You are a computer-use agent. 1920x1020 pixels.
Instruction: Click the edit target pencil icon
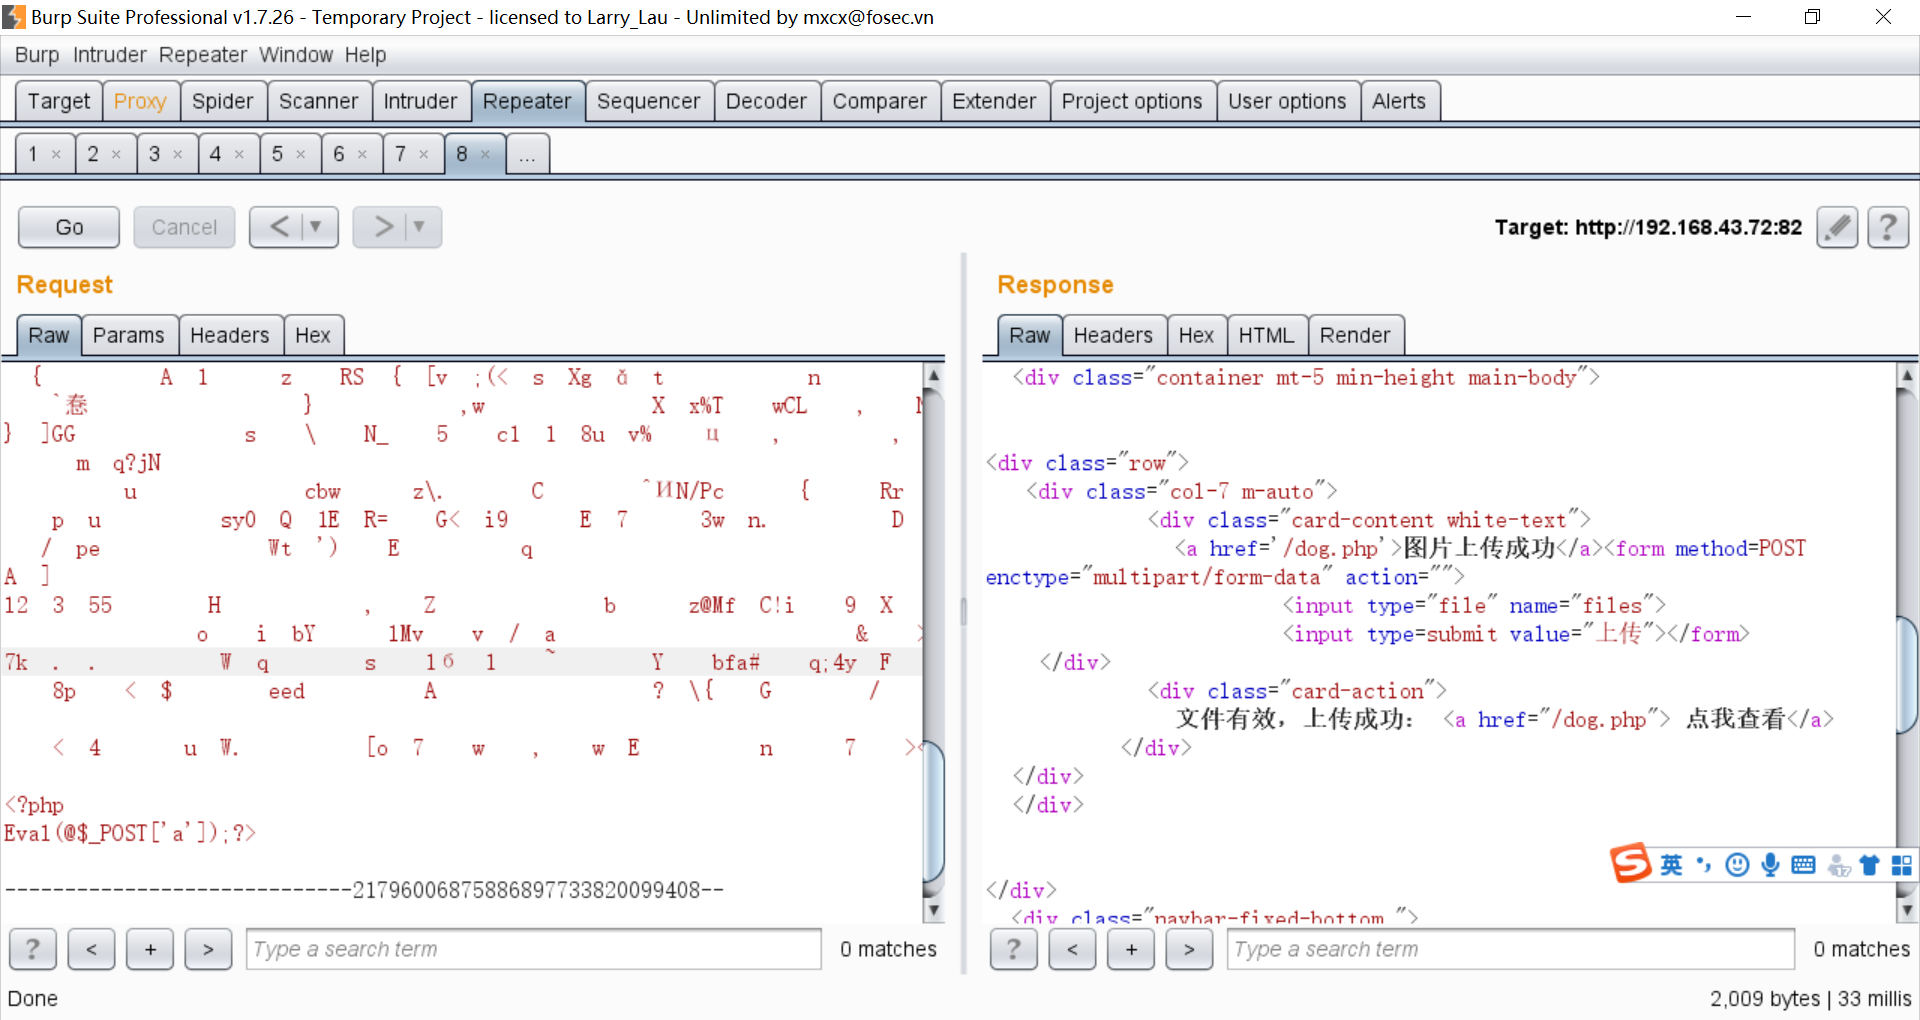click(1837, 227)
